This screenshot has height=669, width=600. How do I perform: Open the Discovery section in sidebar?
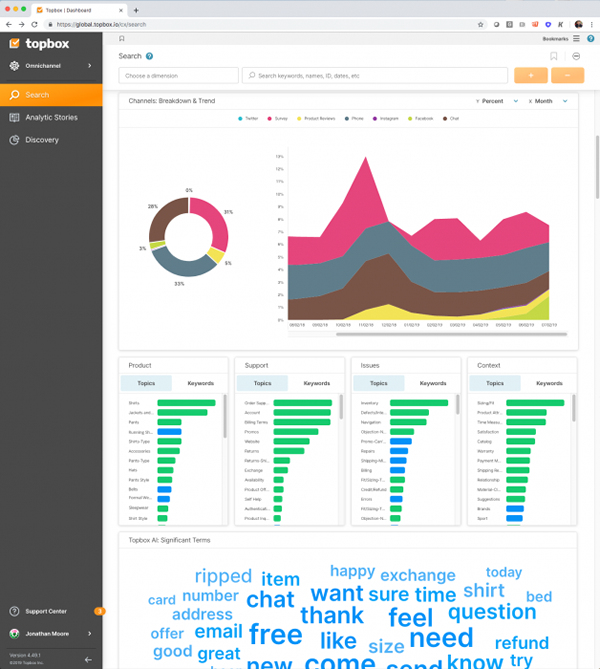pyautogui.click(x=41, y=140)
